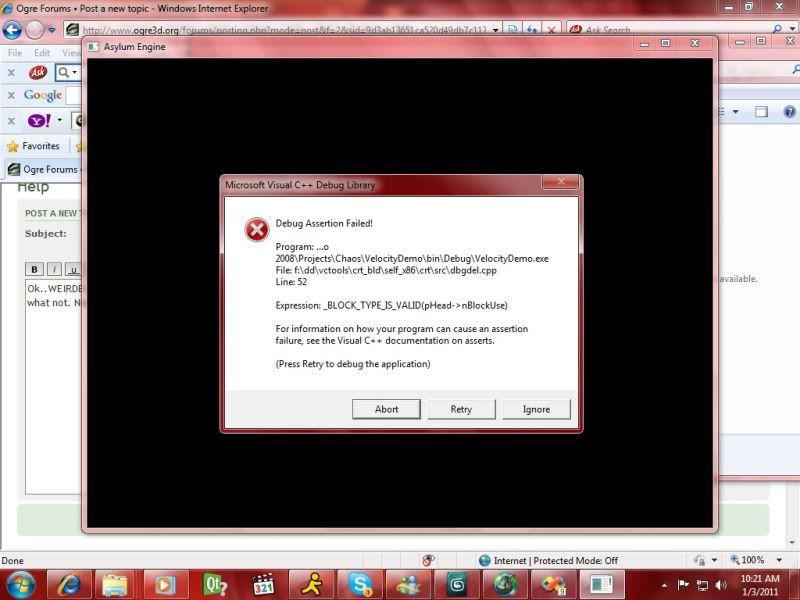
Task: Launch Windows Media Player from the taskbar
Action: coord(164,585)
